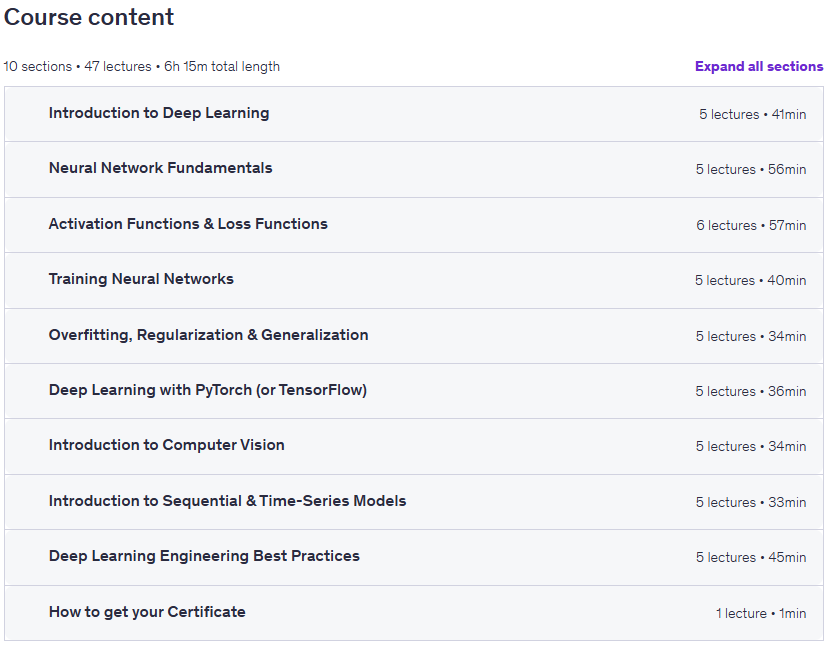Open Deep Learning with PyTorch (or TensorFlow) section

coord(414,391)
